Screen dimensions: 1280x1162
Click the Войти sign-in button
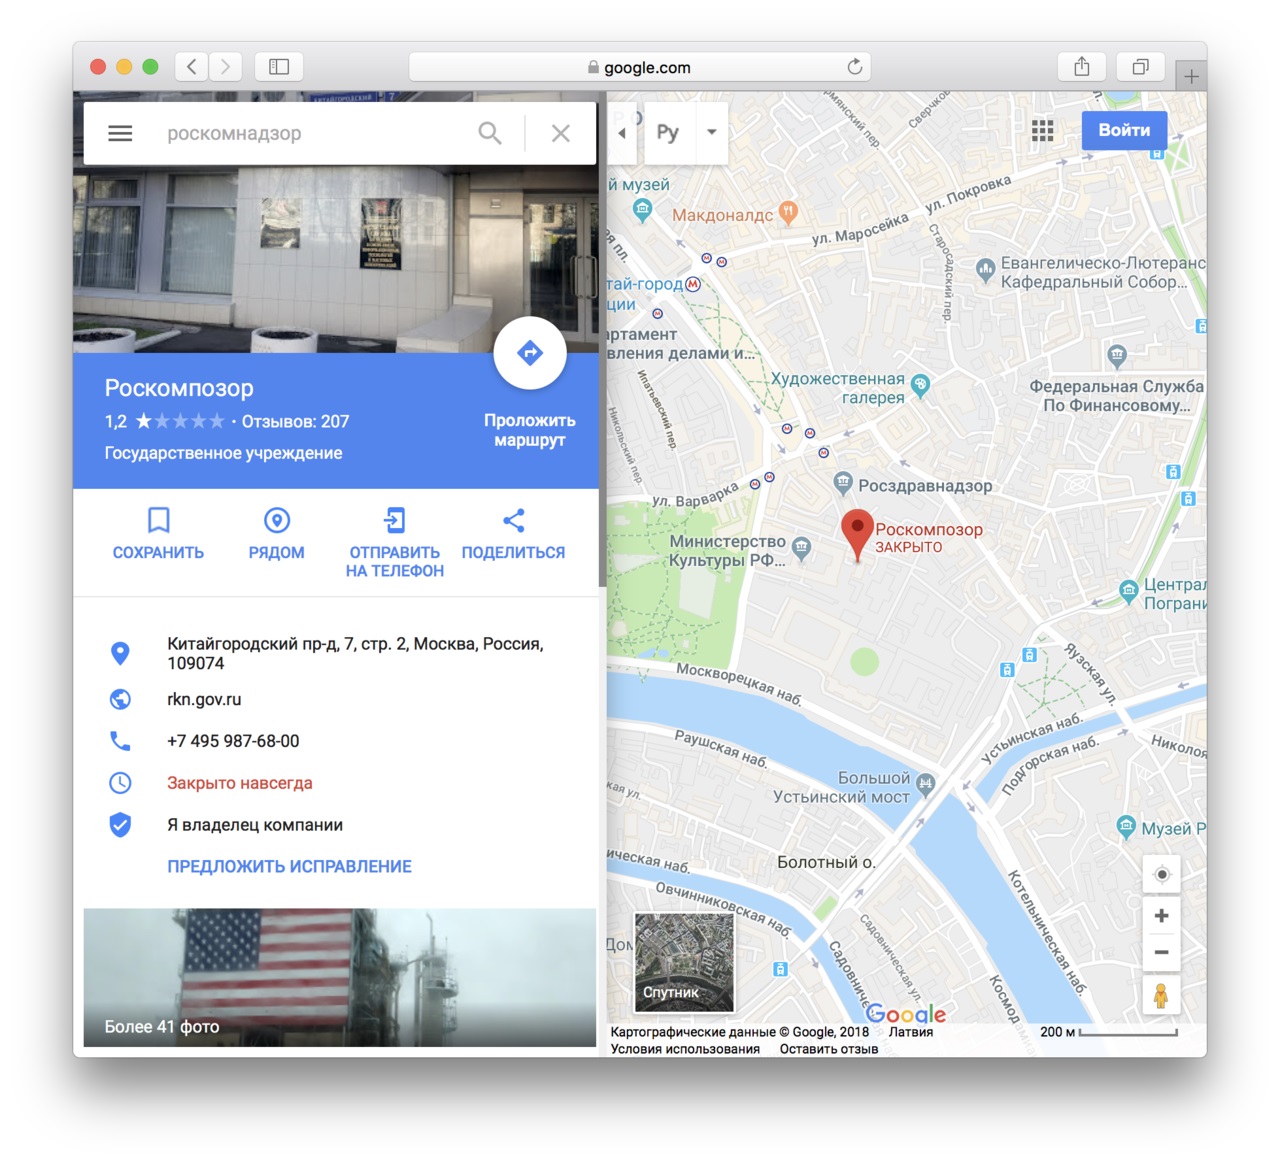1124,130
